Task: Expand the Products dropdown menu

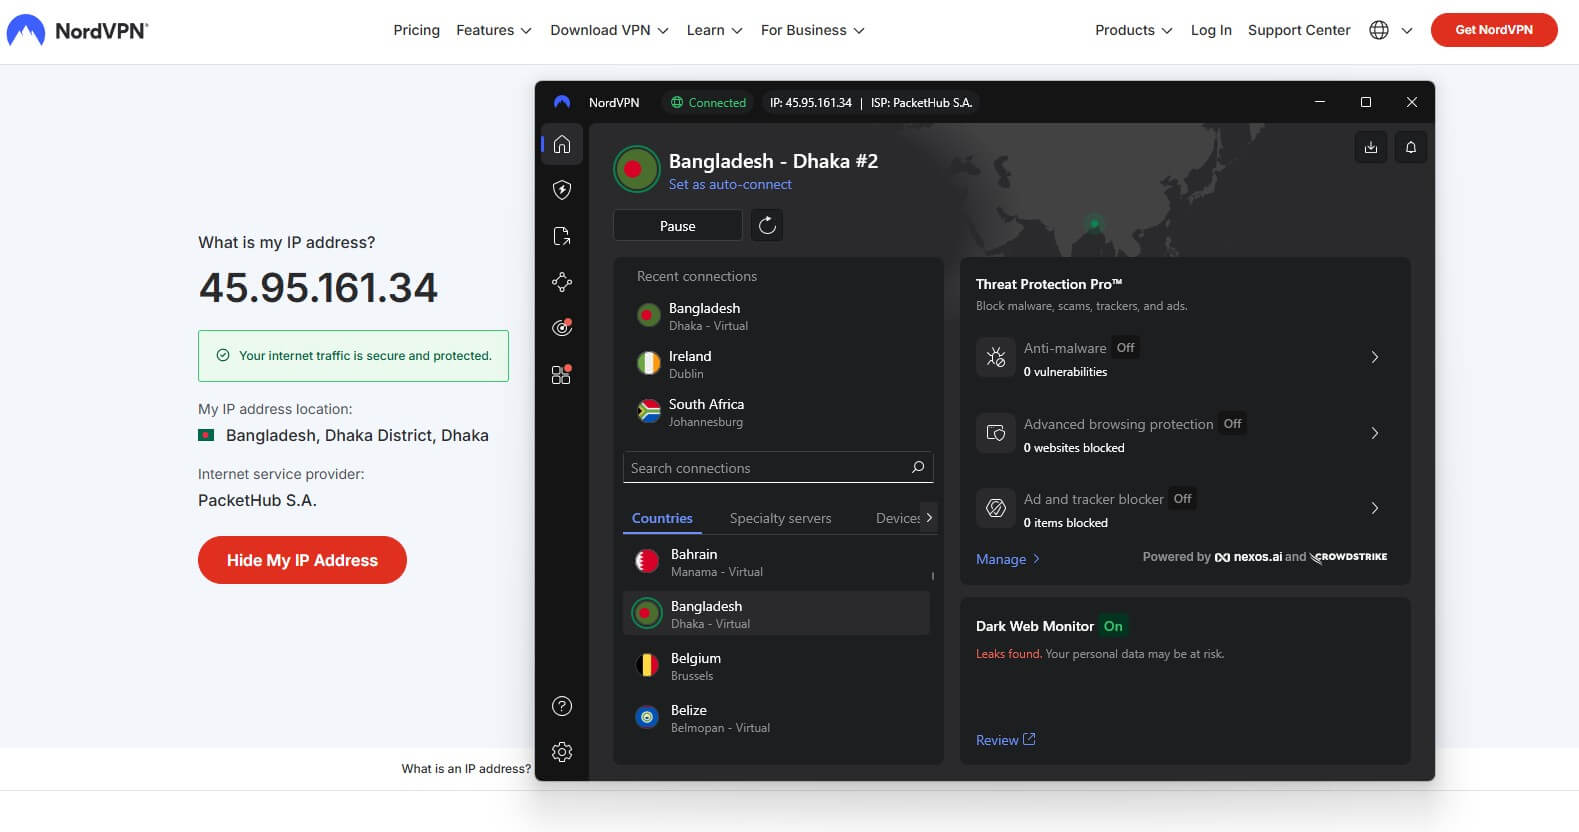Action: (1134, 30)
